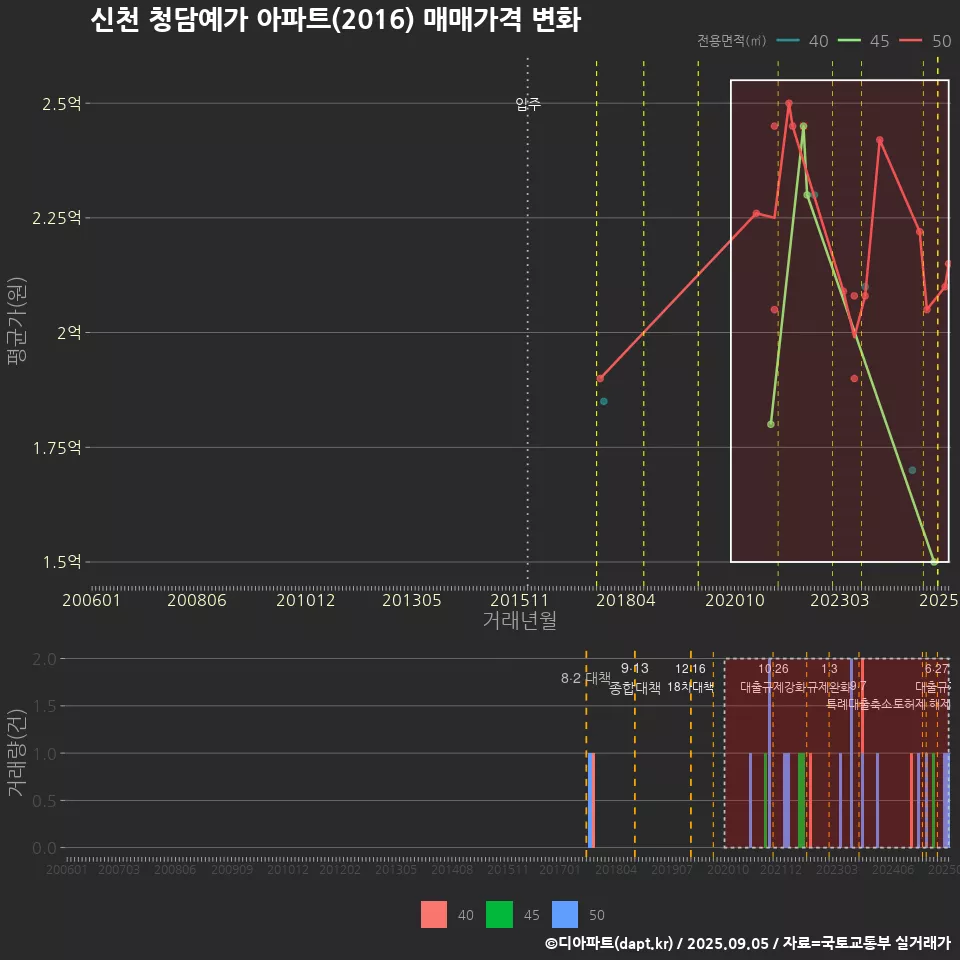Click the teal 40㎡ data point near 1.85억
The height and width of the screenshot is (960, 960).
(x=603, y=401)
